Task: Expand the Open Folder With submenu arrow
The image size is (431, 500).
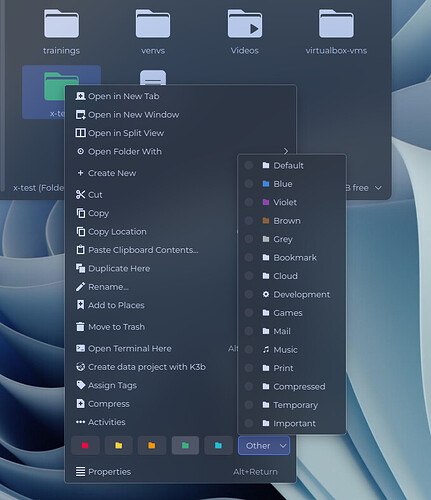Action: 286,151
